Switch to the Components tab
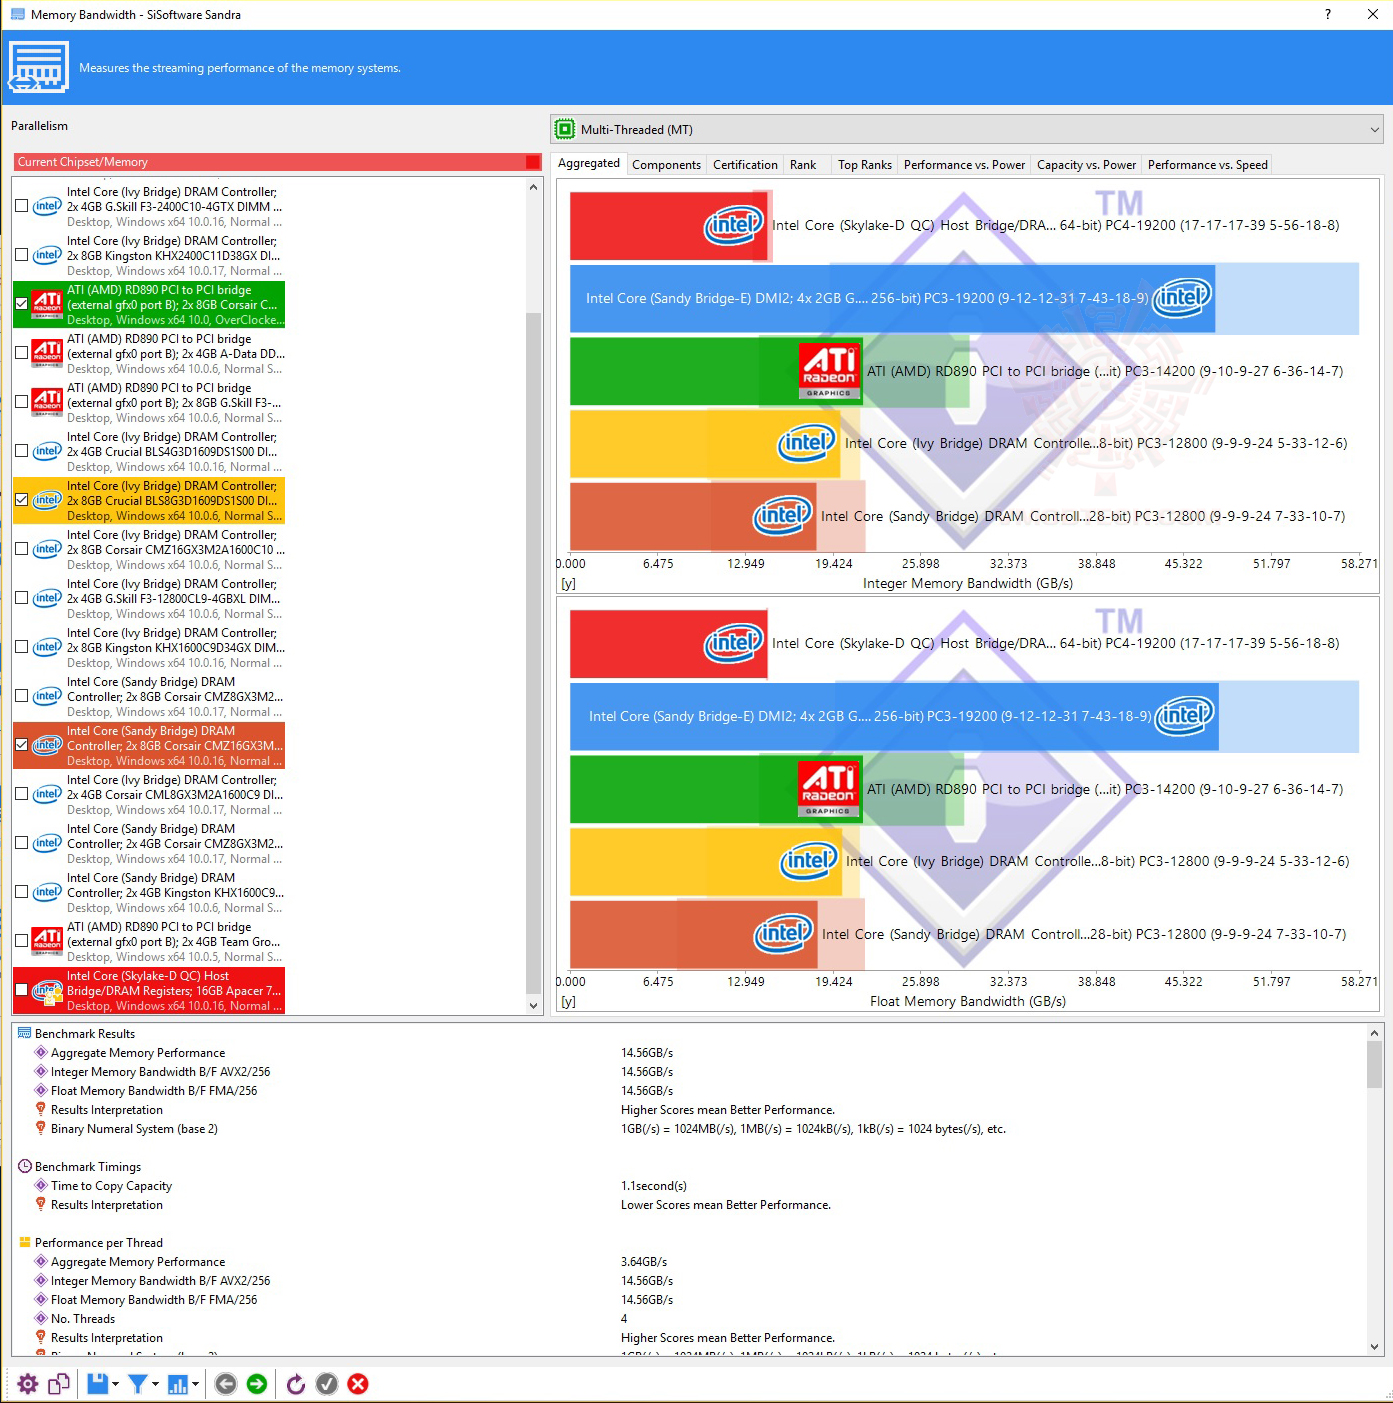Viewport: 1393px width, 1403px height. tap(666, 165)
